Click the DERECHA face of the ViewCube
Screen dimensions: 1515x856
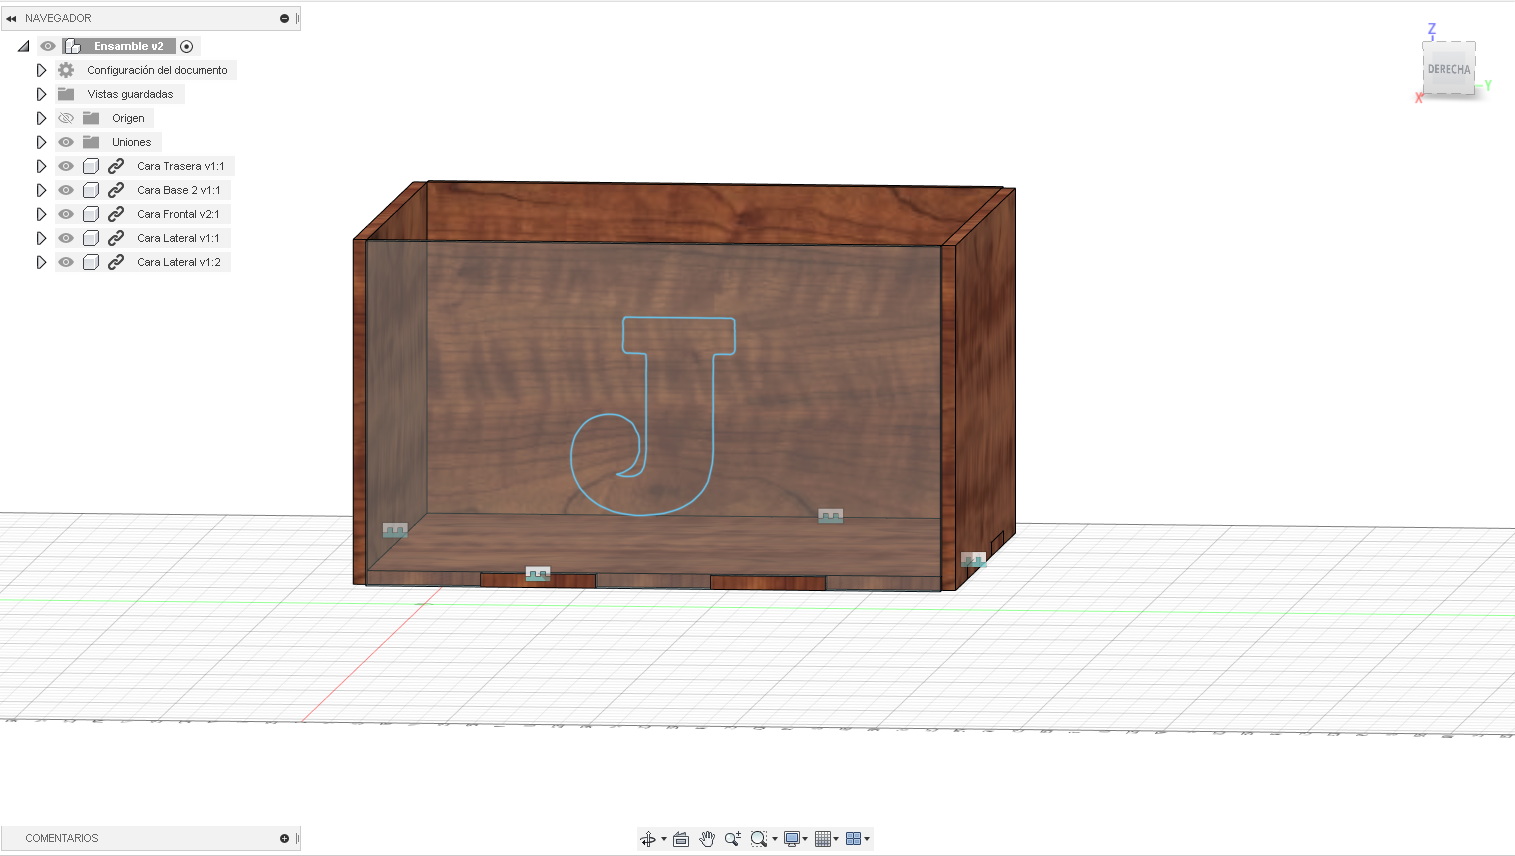pyautogui.click(x=1449, y=70)
